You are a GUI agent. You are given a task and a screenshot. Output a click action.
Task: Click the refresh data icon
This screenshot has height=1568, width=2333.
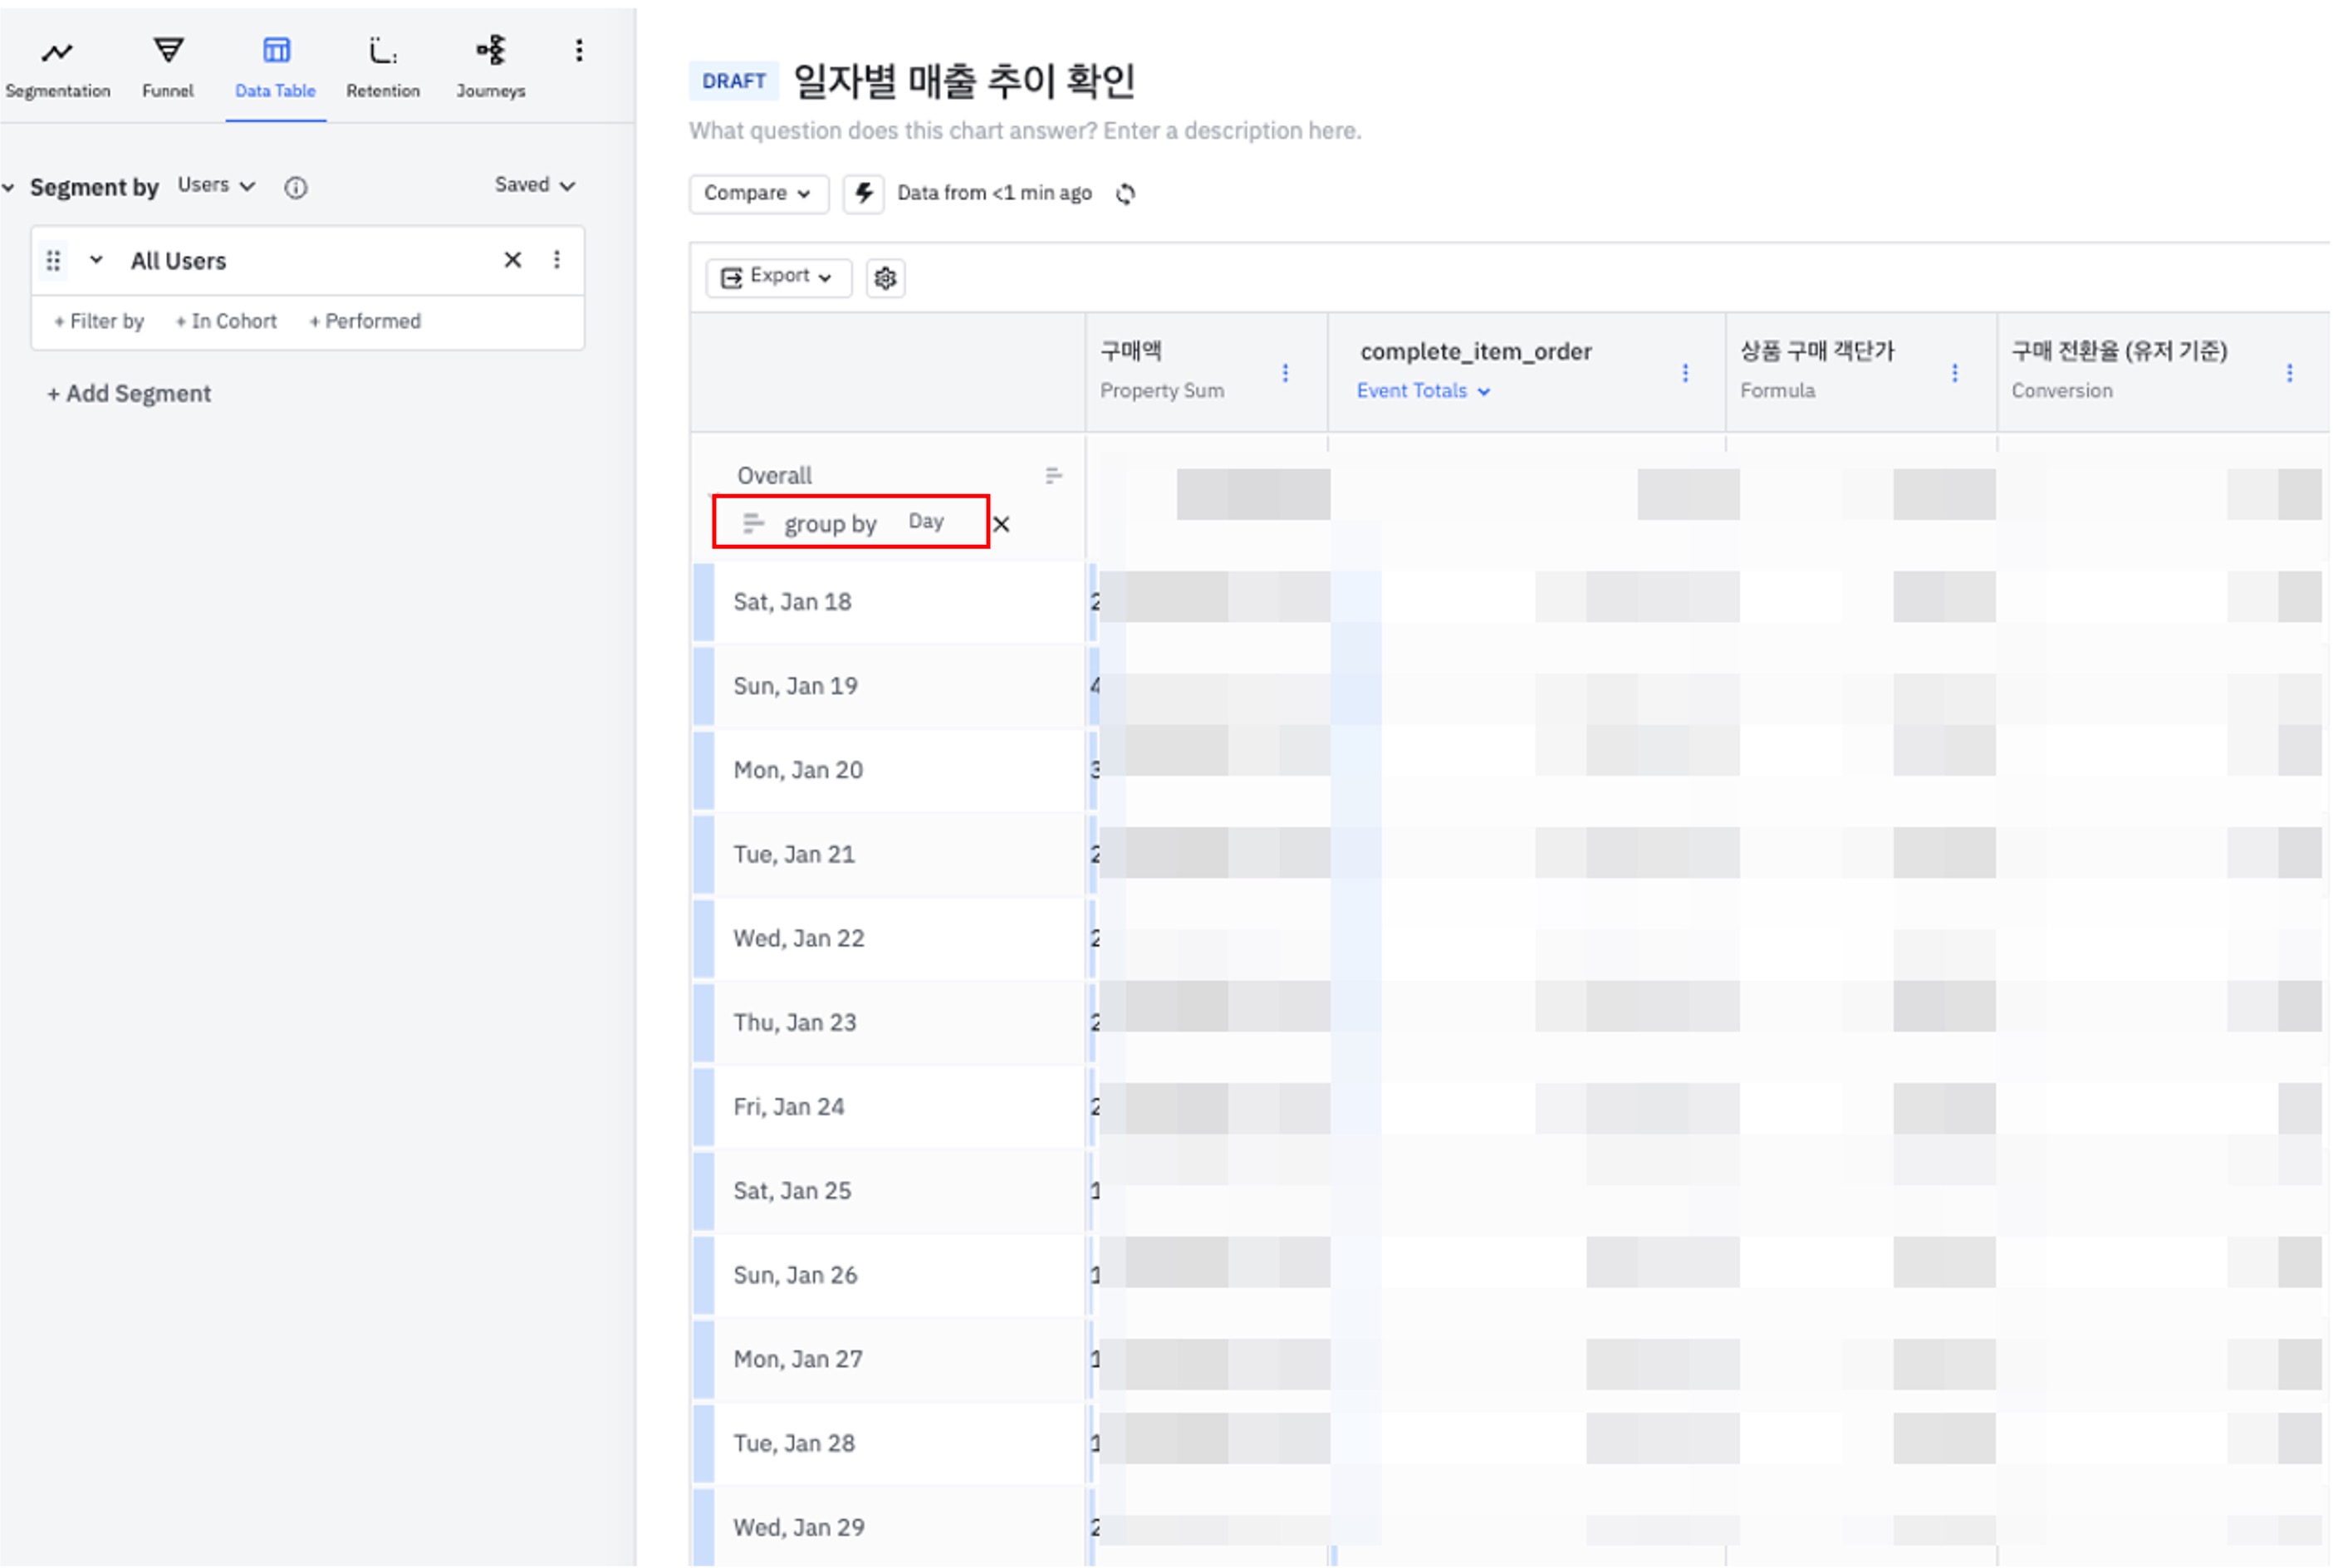(x=1126, y=194)
